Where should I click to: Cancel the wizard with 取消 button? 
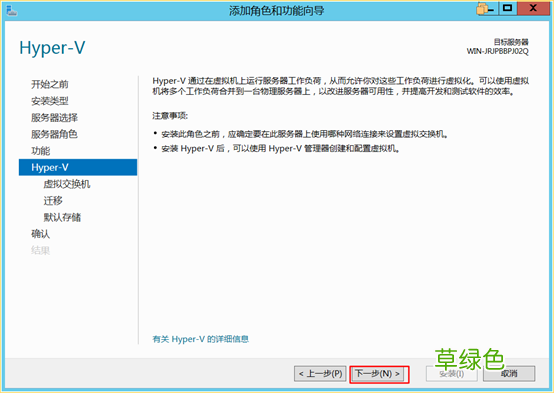(x=509, y=374)
